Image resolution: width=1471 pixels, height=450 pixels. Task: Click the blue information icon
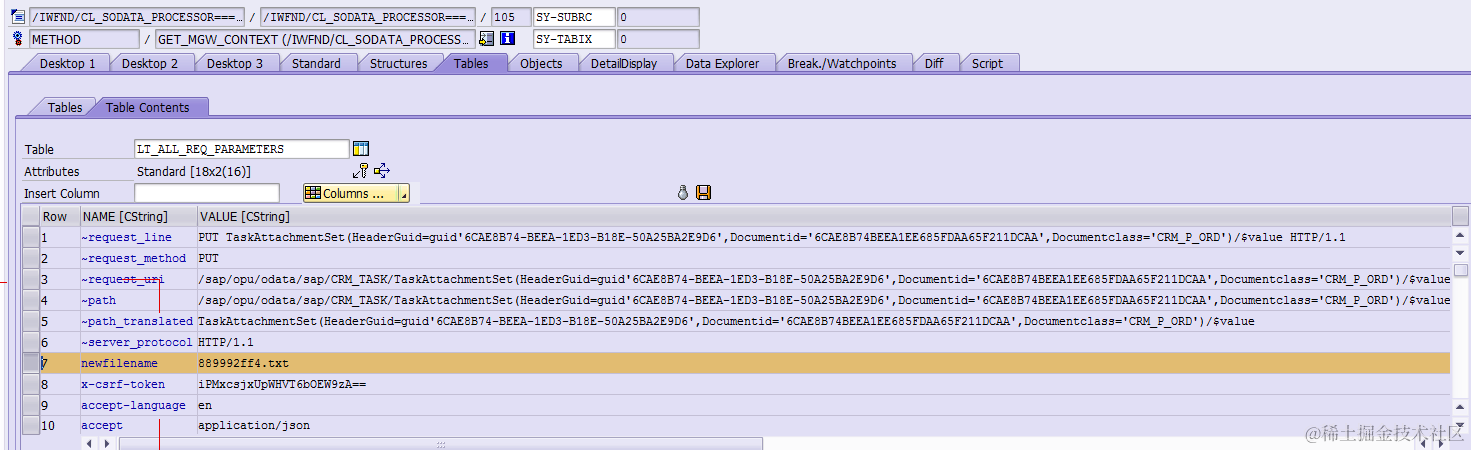click(507, 39)
